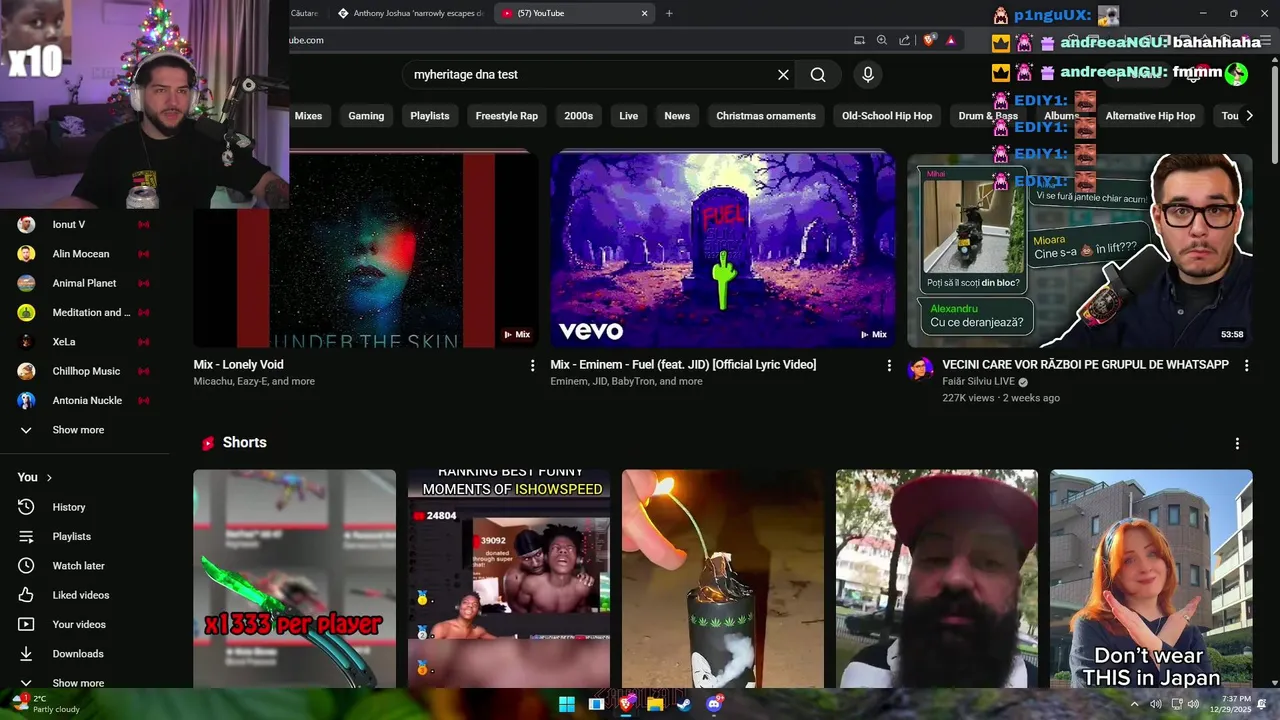Select the News filter chip
Screen dimensions: 1280x720
tap(677, 116)
